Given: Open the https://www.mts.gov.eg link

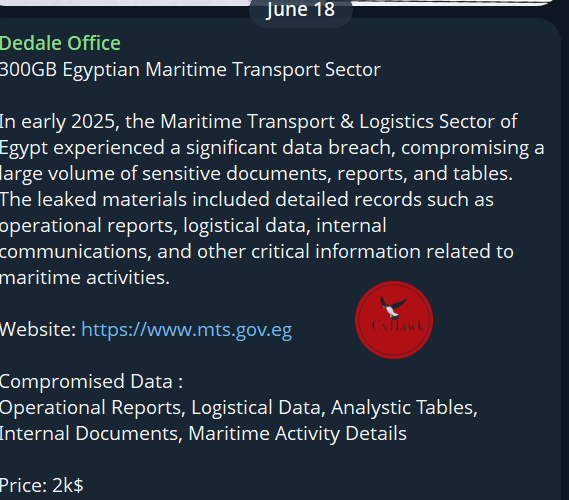Looking at the screenshot, I should tap(187, 330).
